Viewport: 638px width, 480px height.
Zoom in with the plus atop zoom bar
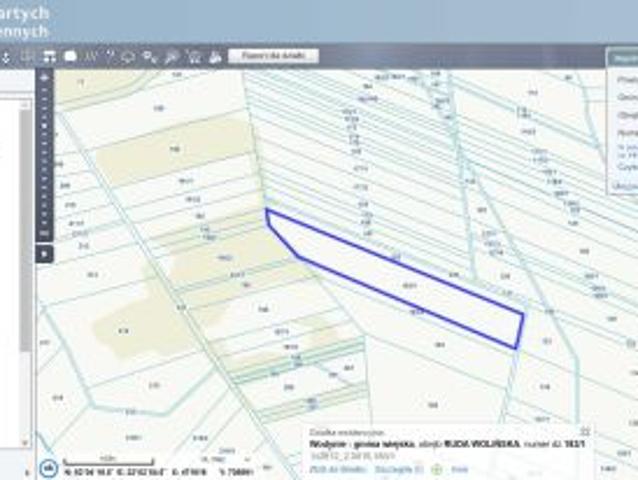(45, 77)
